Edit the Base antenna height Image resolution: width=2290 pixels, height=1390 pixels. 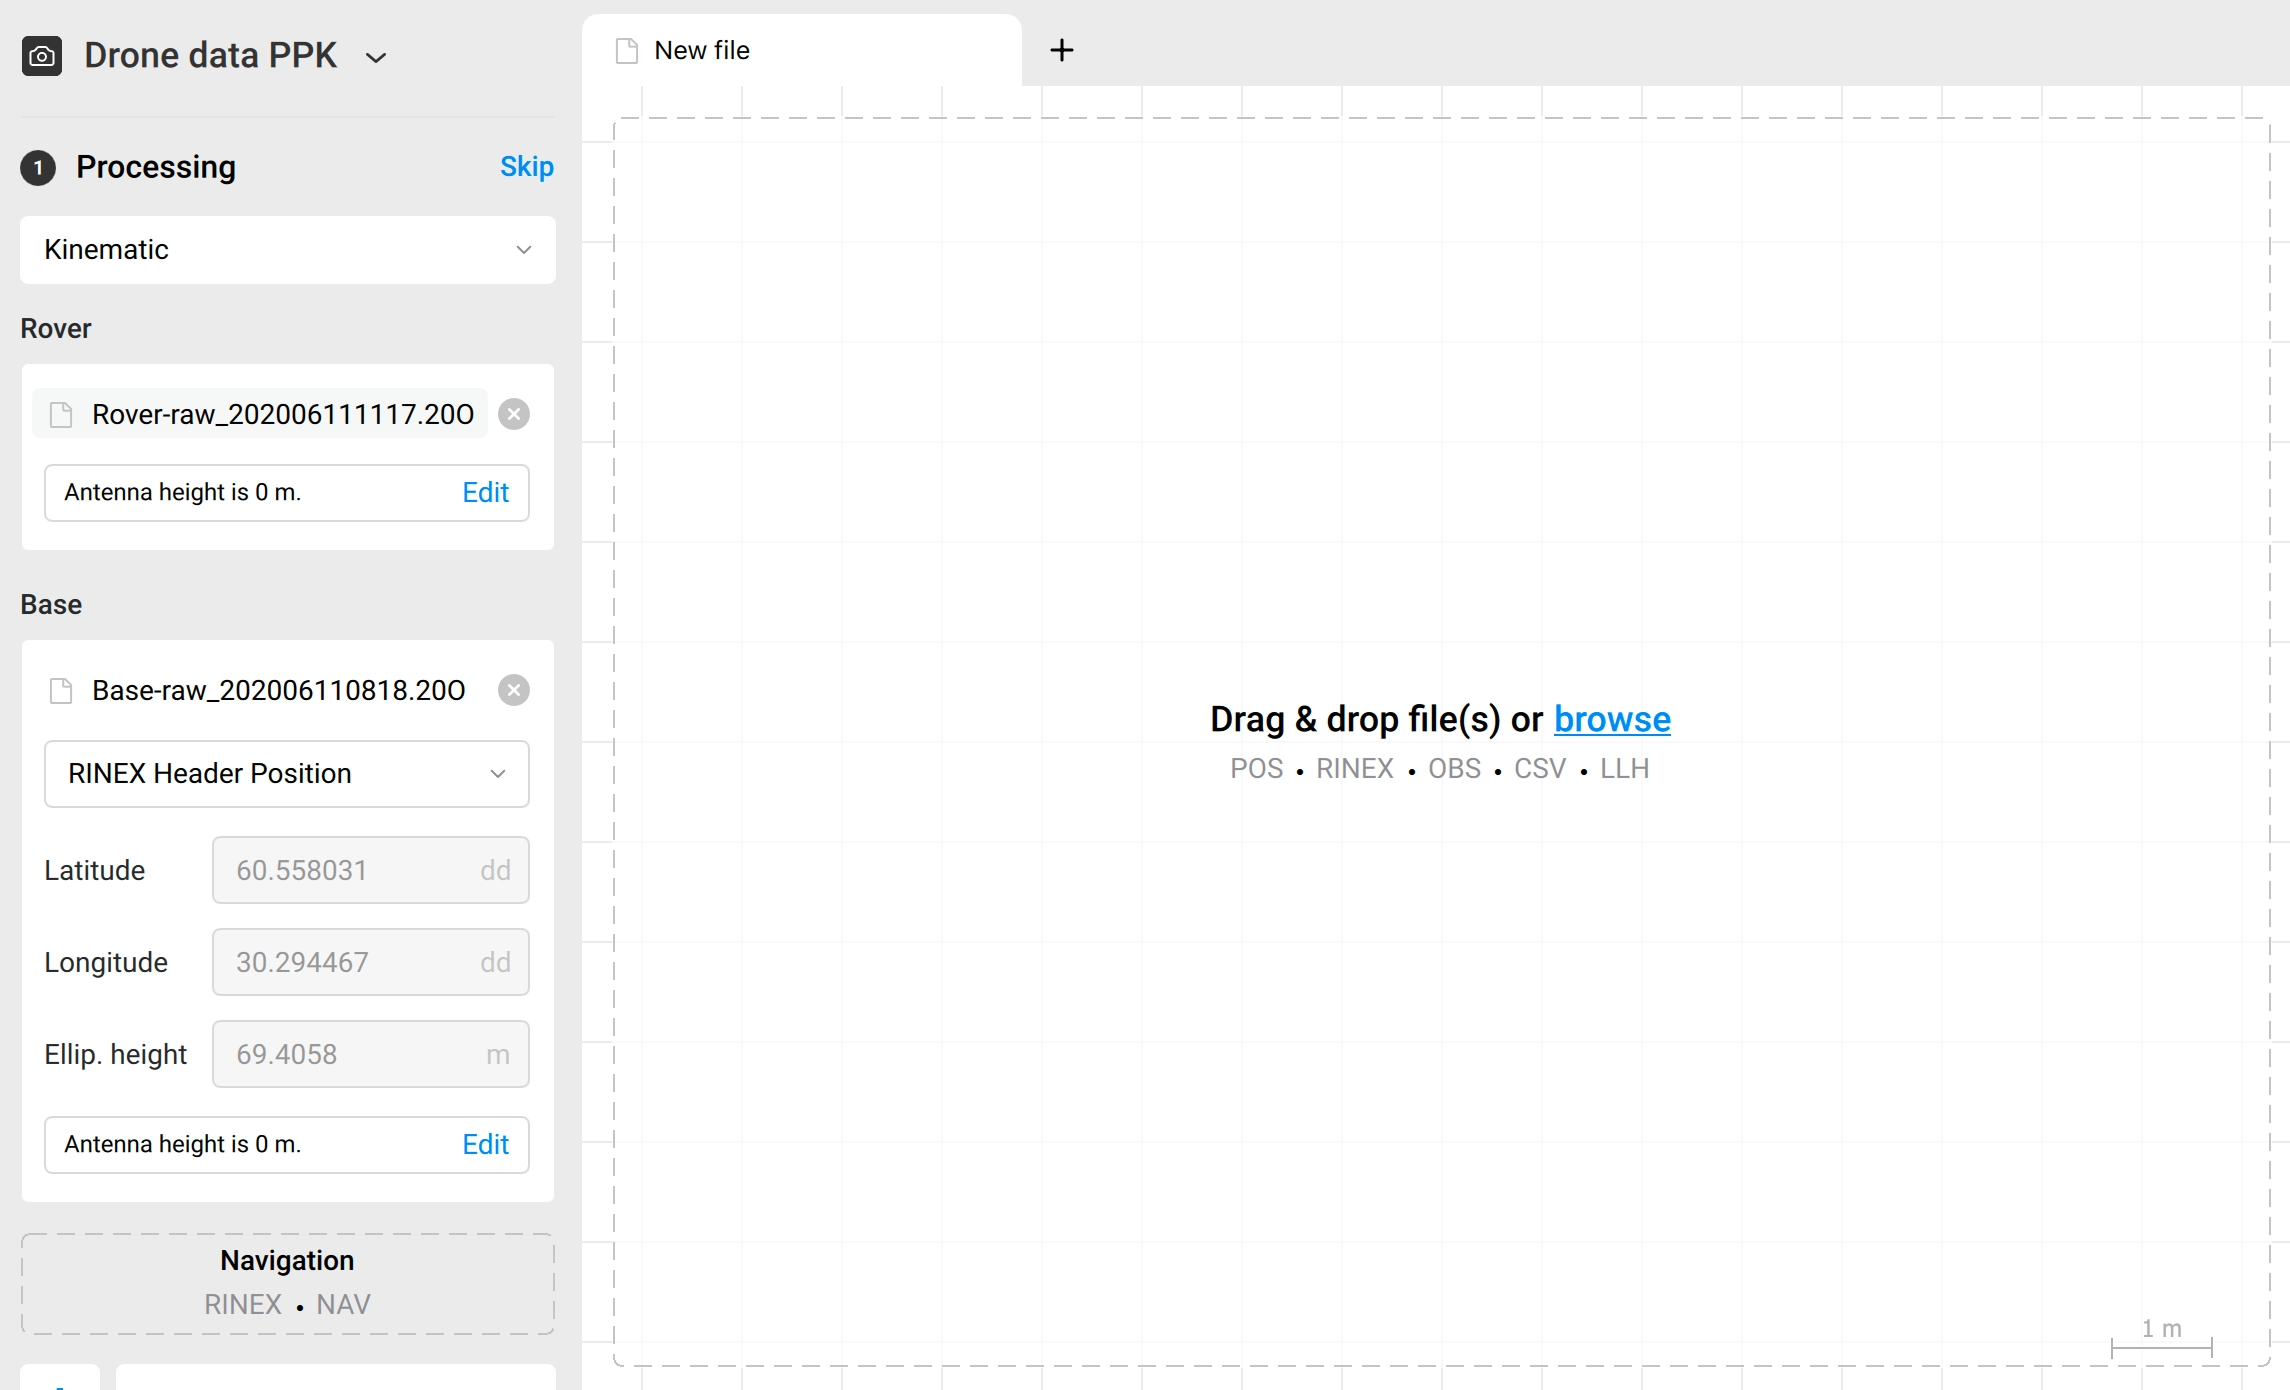(x=485, y=1144)
